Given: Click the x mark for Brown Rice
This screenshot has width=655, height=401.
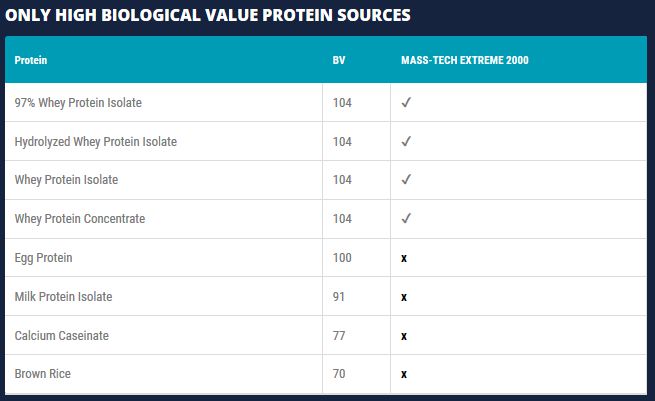Looking at the screenshot, I should coord(404,374).
